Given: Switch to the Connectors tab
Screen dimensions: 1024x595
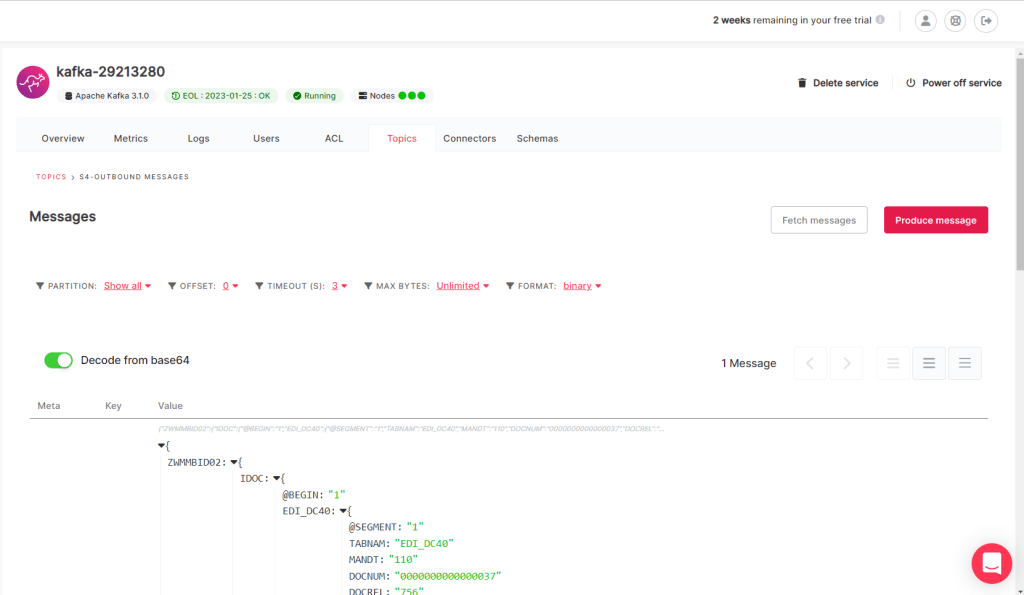Looking at the screenshot, I should coord(469,138).
